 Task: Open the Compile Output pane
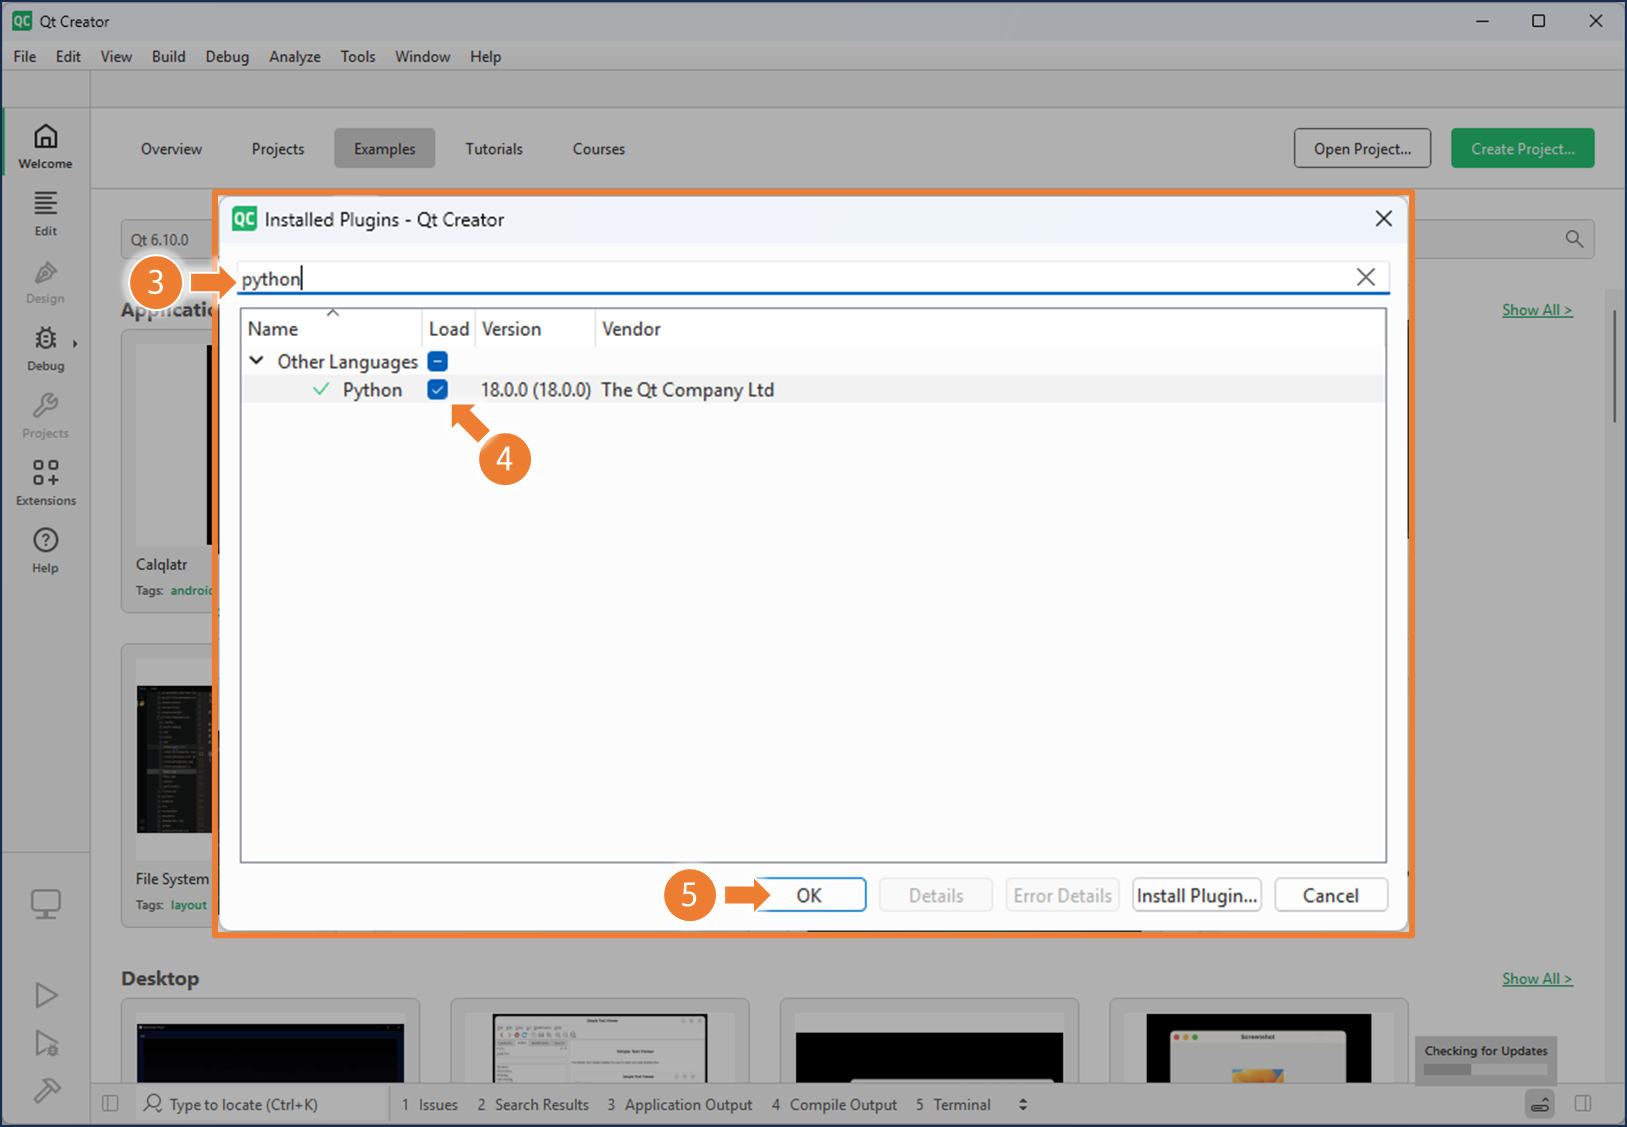pyautogui.click(x=834, y=1104)
